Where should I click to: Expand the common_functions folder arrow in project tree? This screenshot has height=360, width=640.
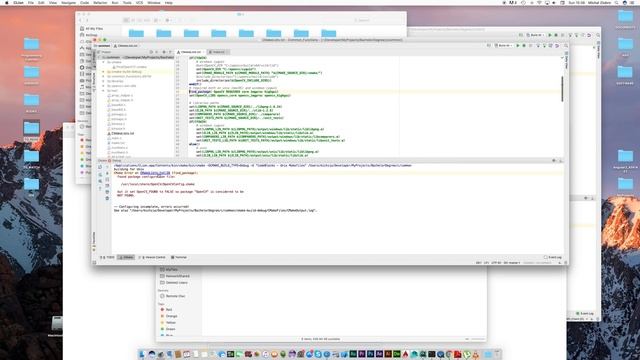point(103,76)
